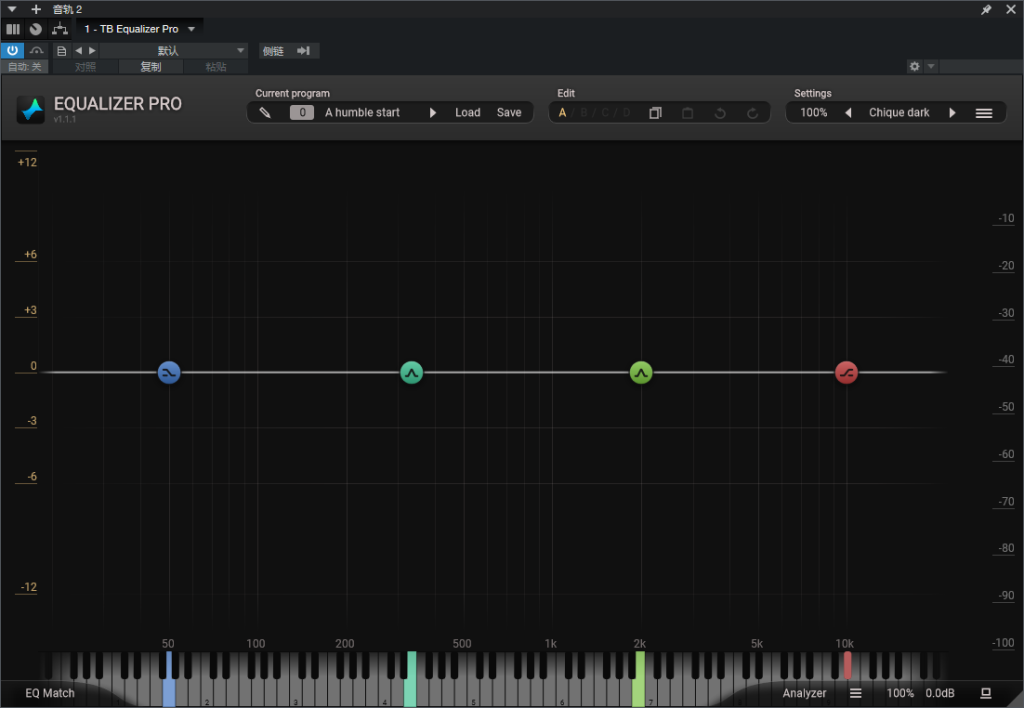Select the green peak band node at 2k
Screen dimensions: 1024x708
coord(641,372)
